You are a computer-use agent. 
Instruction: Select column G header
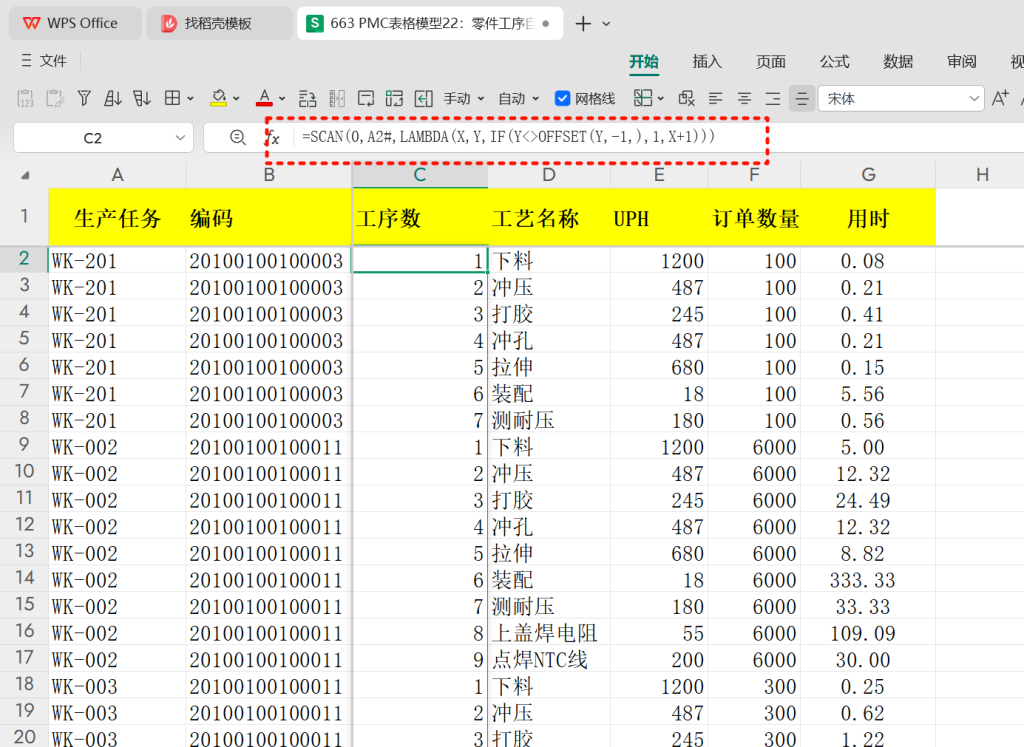tap(868, 175)
